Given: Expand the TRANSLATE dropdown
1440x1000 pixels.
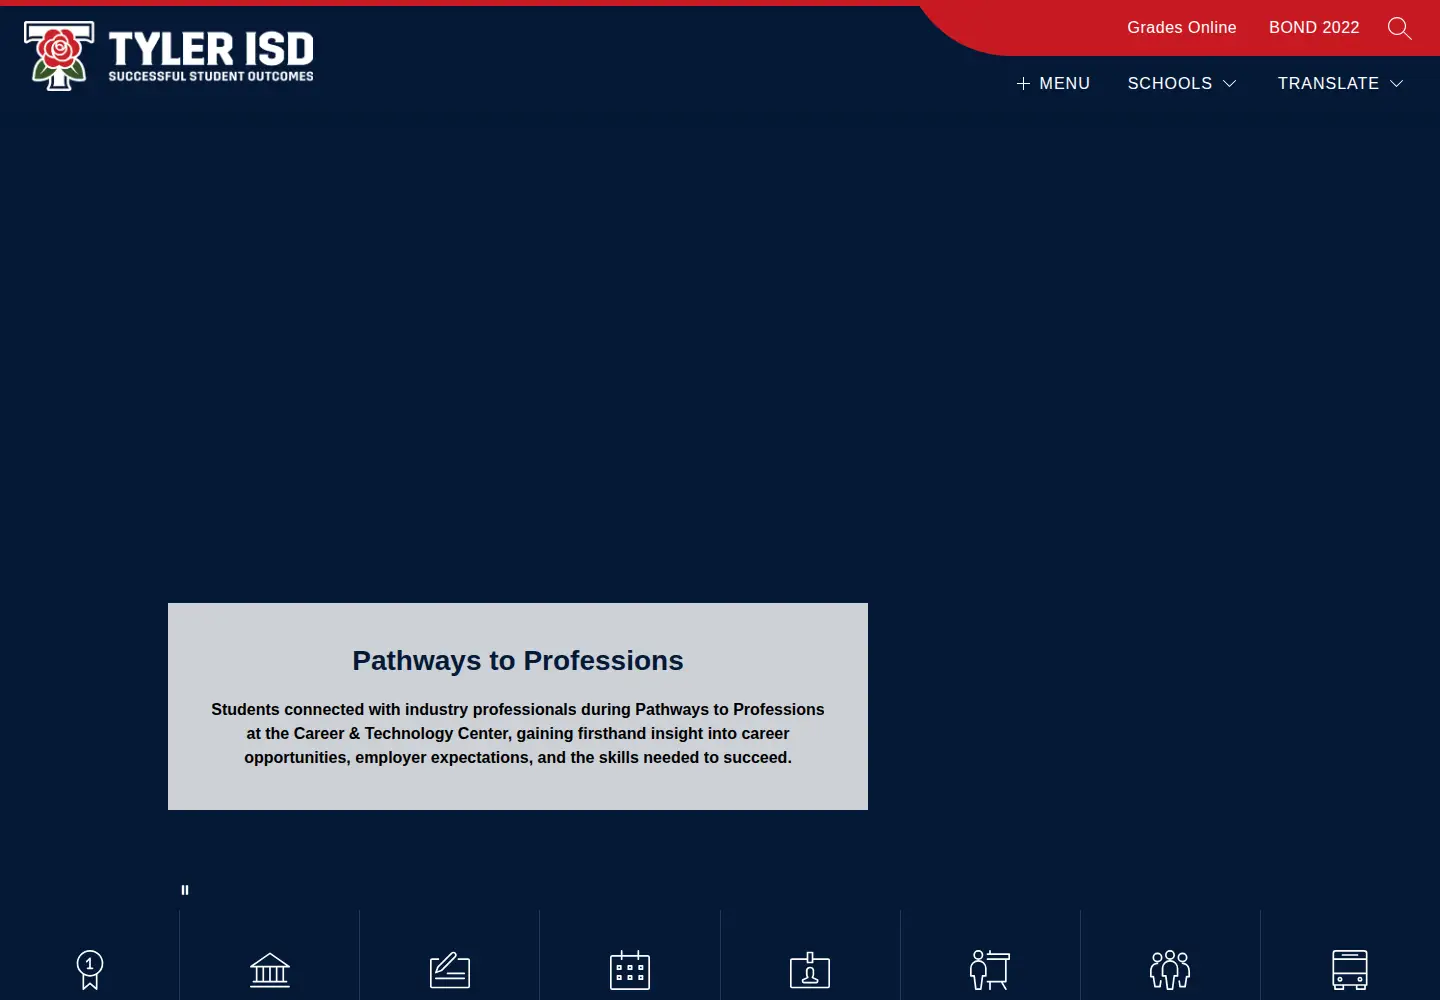Looking at the screenshot, I should tap(1340, 84).
